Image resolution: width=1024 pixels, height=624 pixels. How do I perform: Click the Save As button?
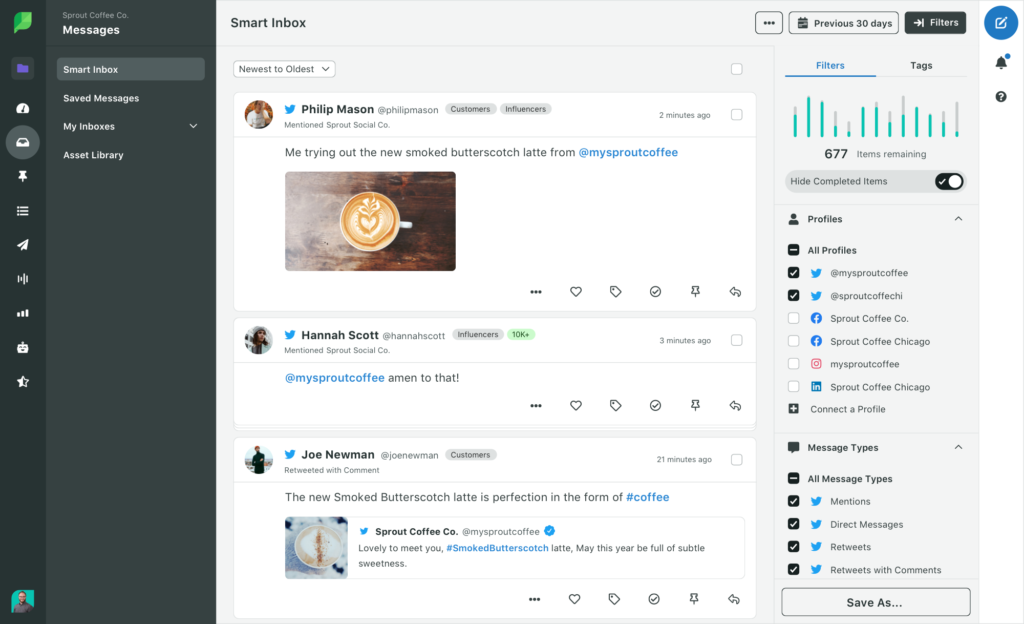coord(875,601)
